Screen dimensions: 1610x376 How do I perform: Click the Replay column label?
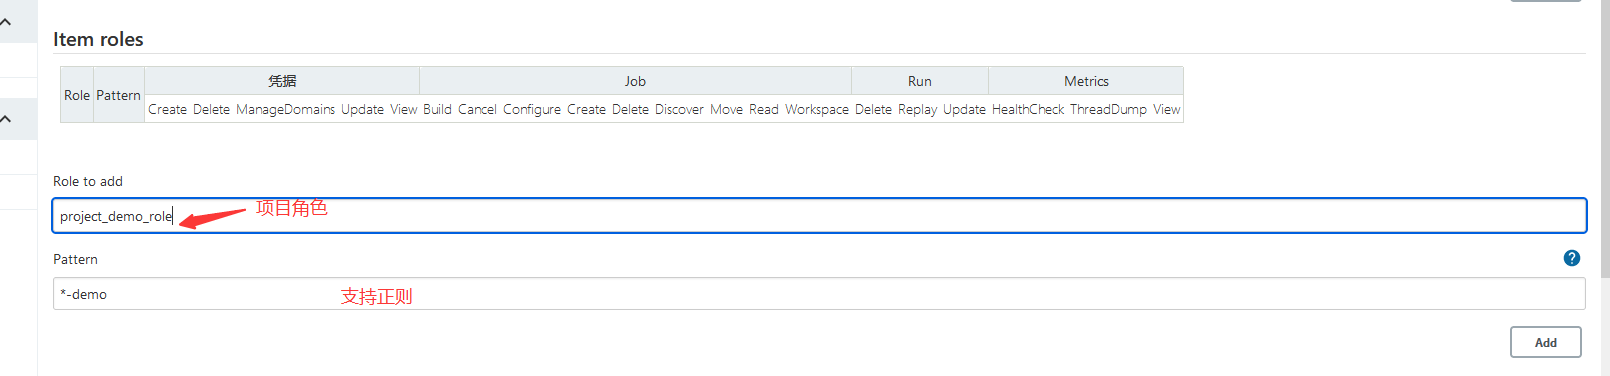[917, 109]
